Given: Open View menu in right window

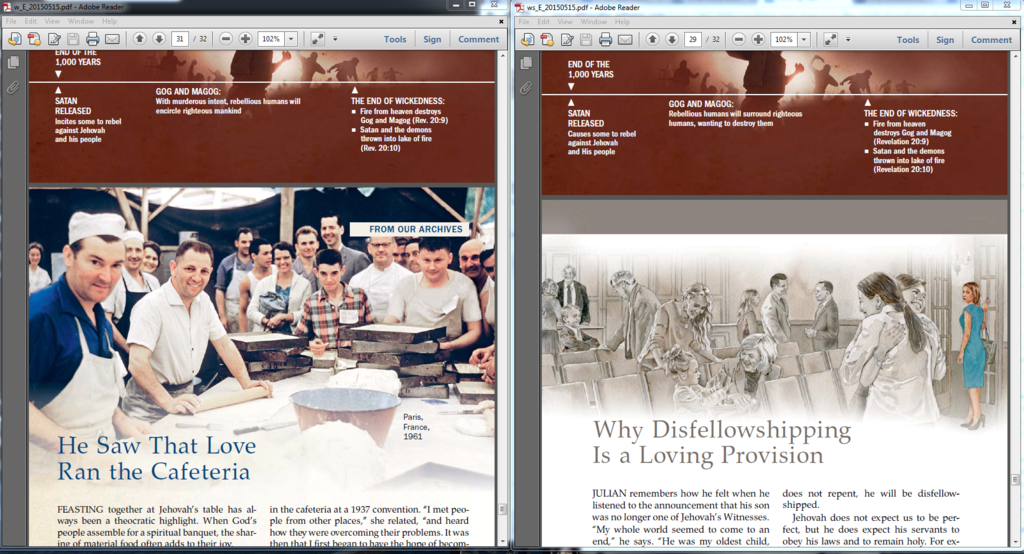Looking at the screenshot, I should coord(565,22).
